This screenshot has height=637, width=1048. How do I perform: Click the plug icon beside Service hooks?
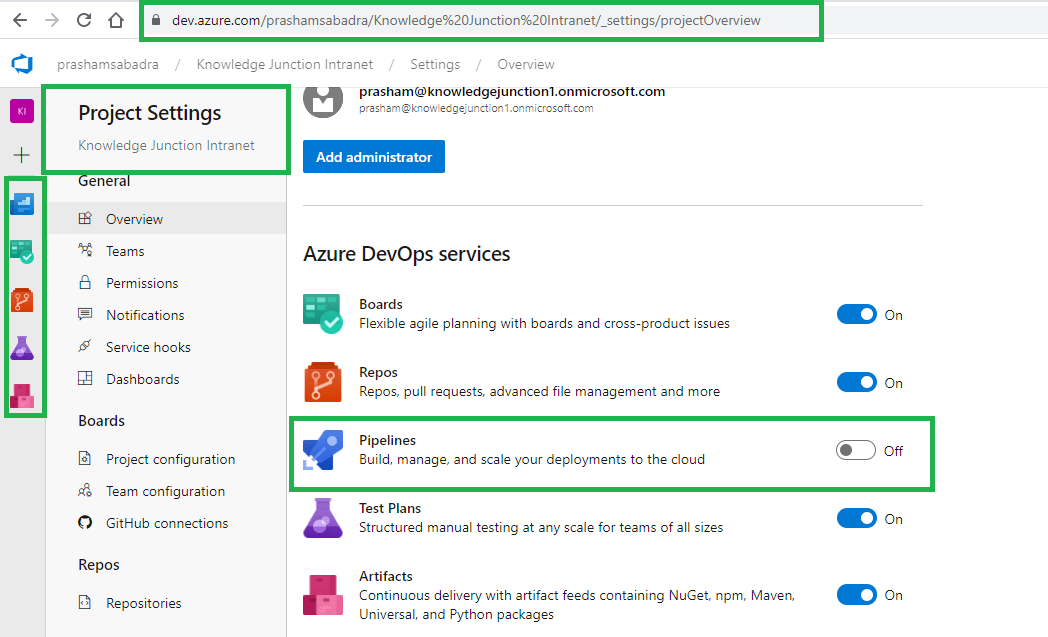[85, 346]
